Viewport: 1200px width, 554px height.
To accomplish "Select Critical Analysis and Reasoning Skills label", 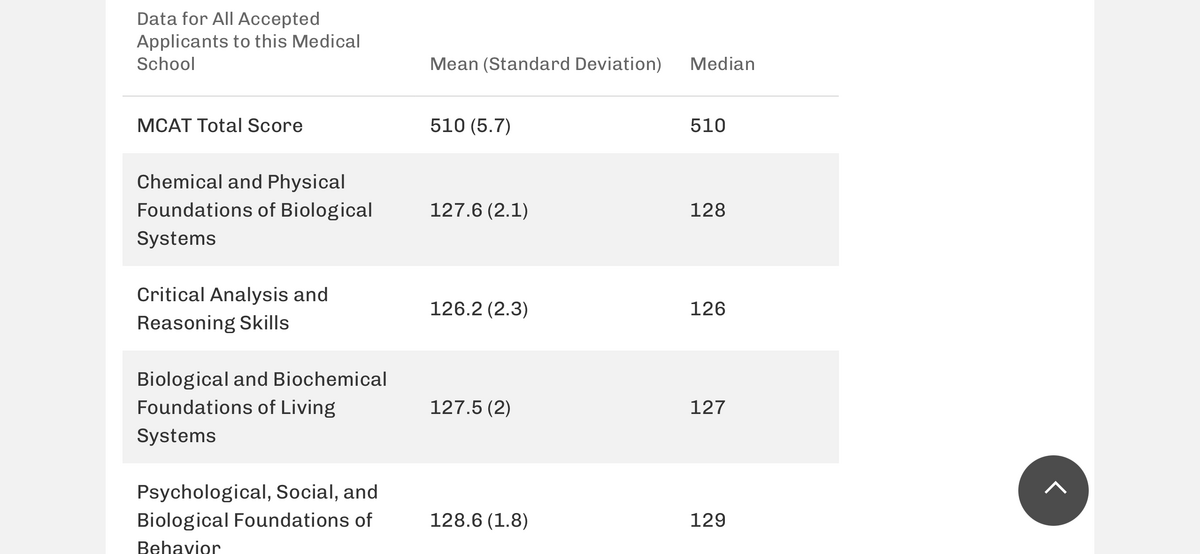I will pos(233,309).
